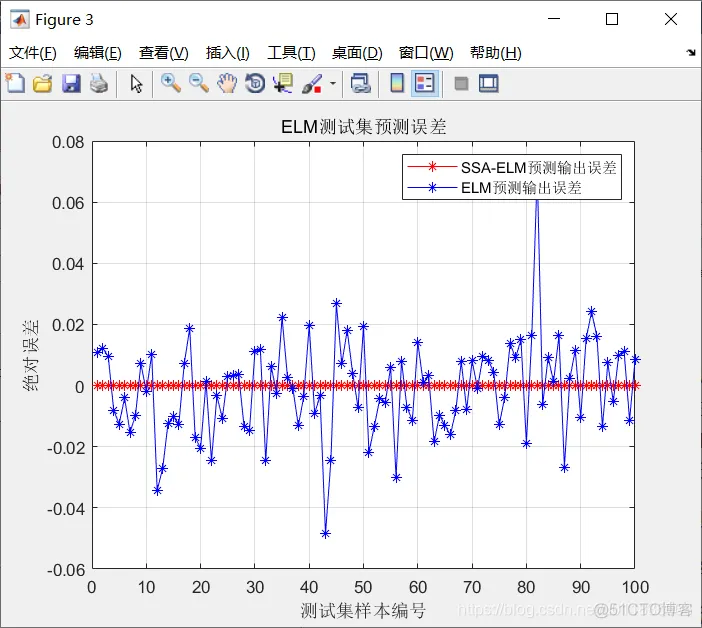Maximize the Figure 3 window
The image size is (702, 628).
point(612,19)
